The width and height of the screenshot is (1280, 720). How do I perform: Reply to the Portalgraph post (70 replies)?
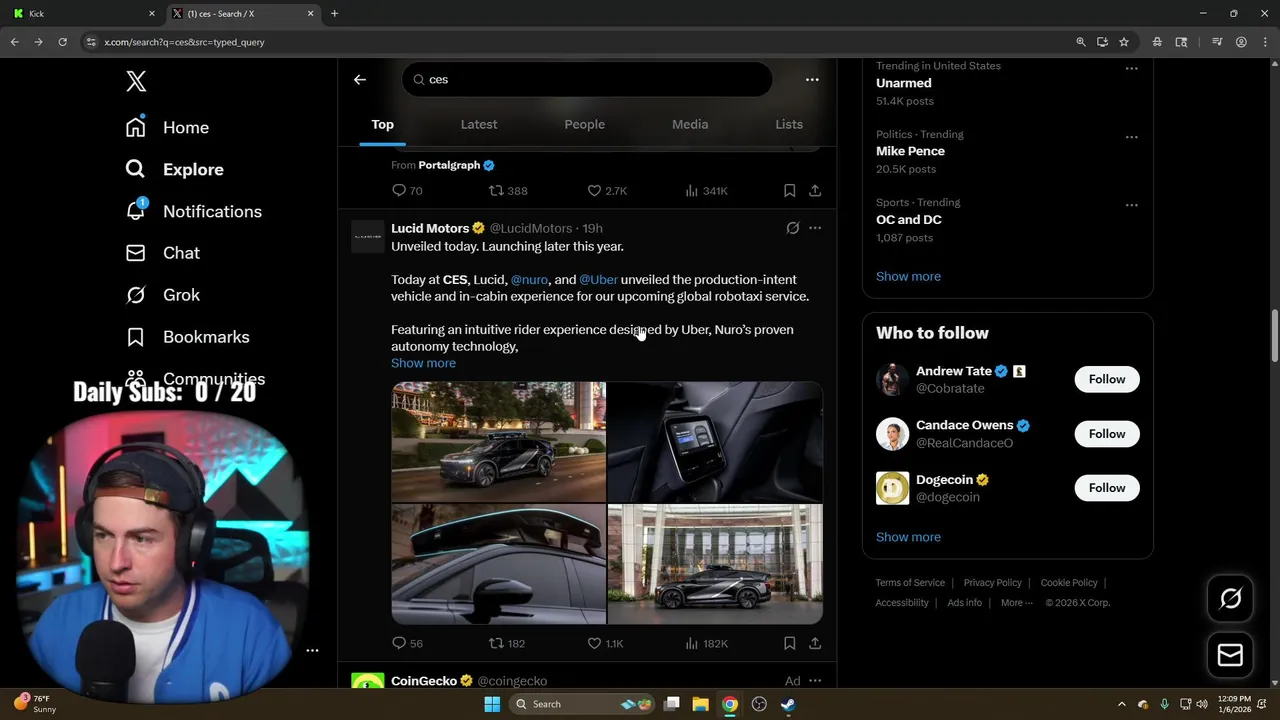point(407,190)
